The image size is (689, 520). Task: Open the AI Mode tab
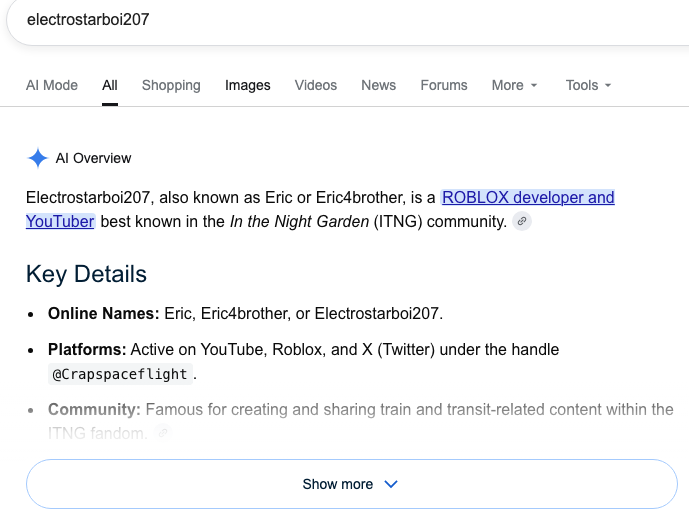52,85
